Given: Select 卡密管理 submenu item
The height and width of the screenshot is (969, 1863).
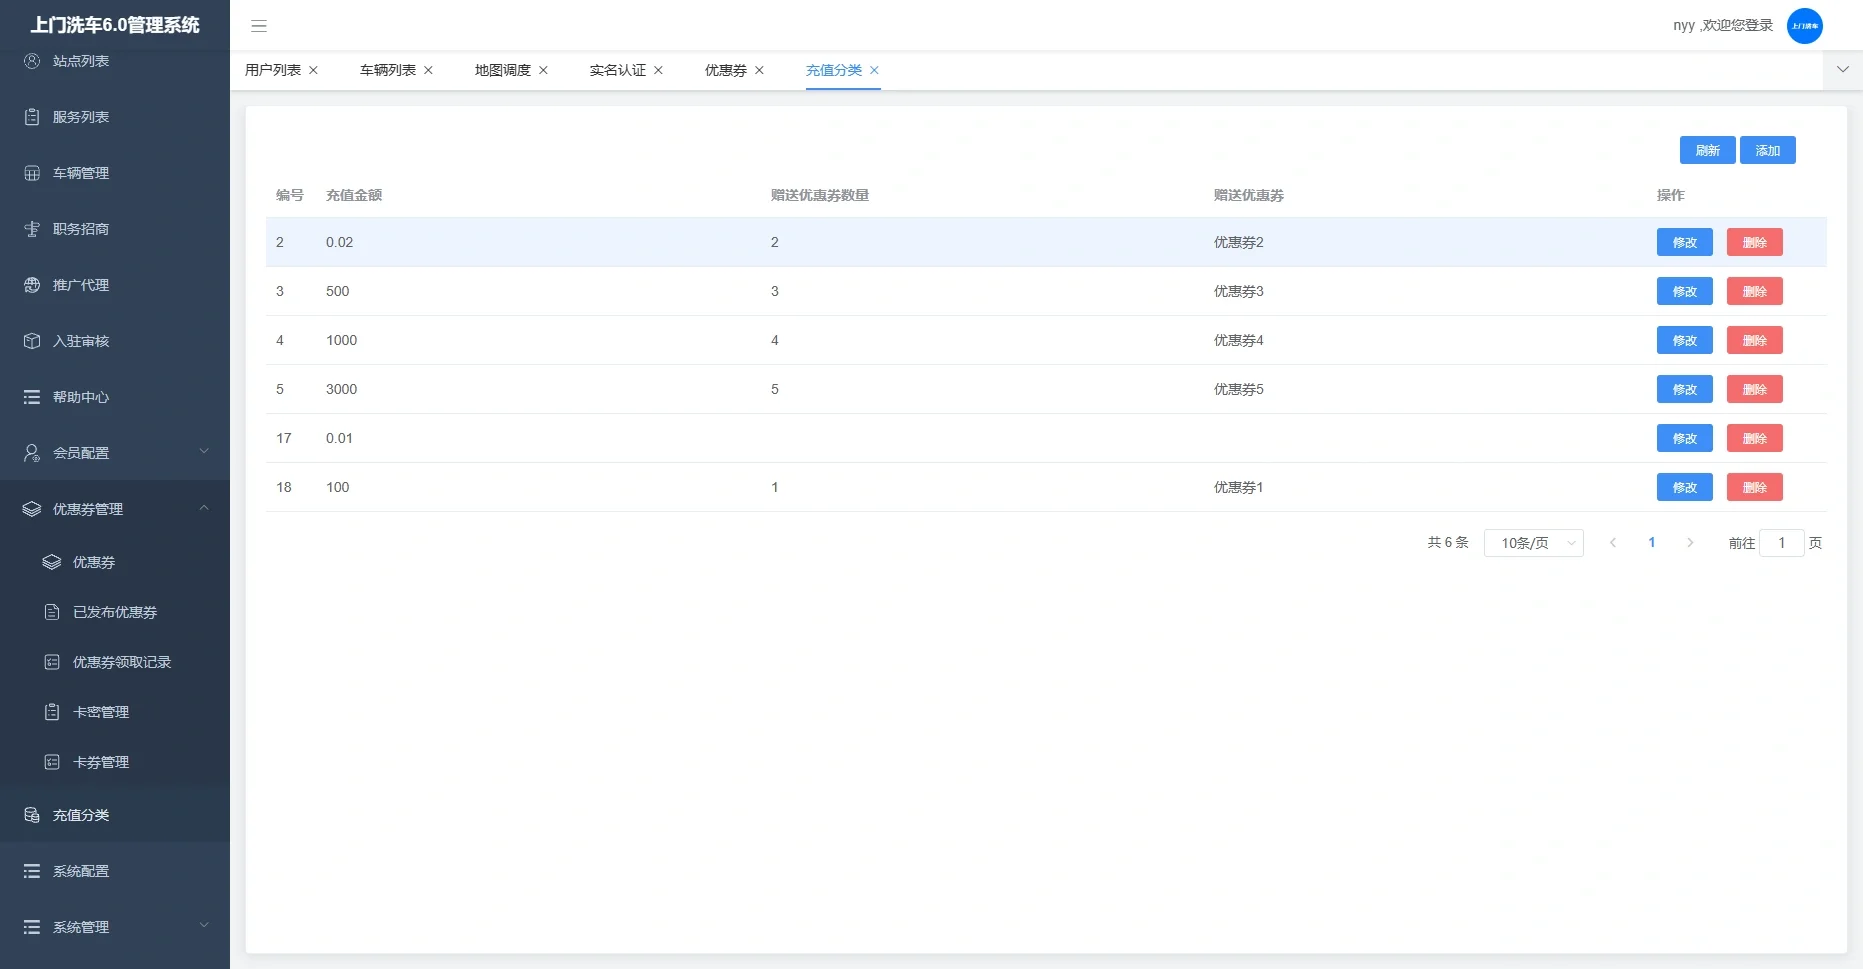Looking at the screenshot, I should point(101,712).
